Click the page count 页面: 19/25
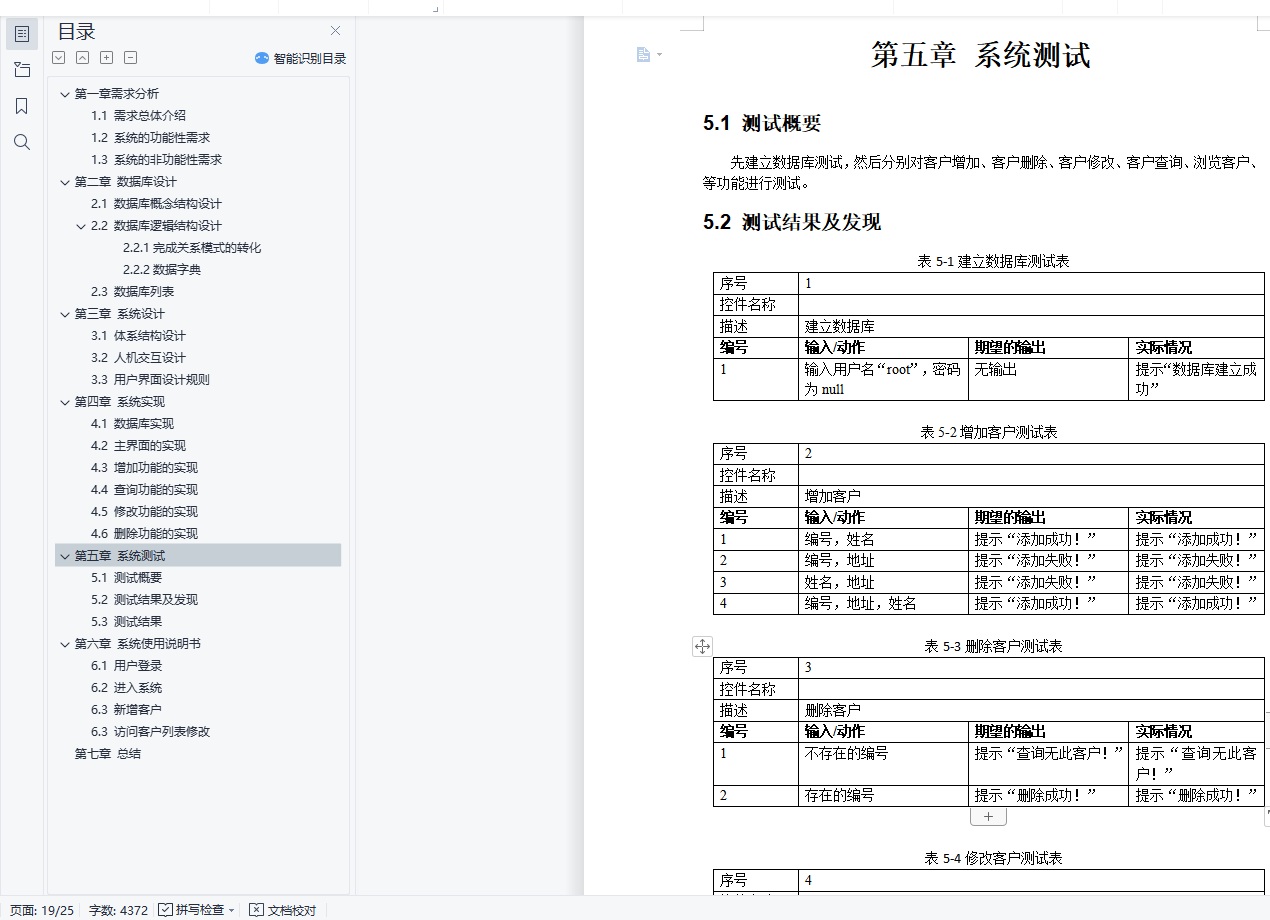This screenshot has height=920, width=1270. [x=41, y=910]
